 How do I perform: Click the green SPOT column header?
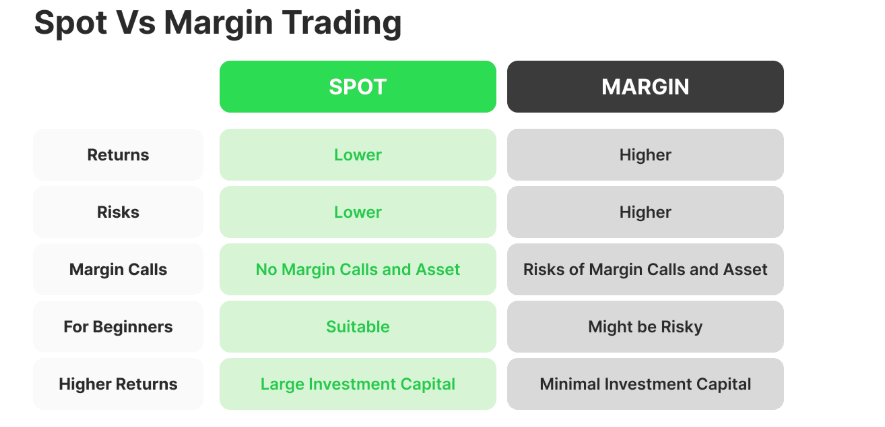point(357,87)
